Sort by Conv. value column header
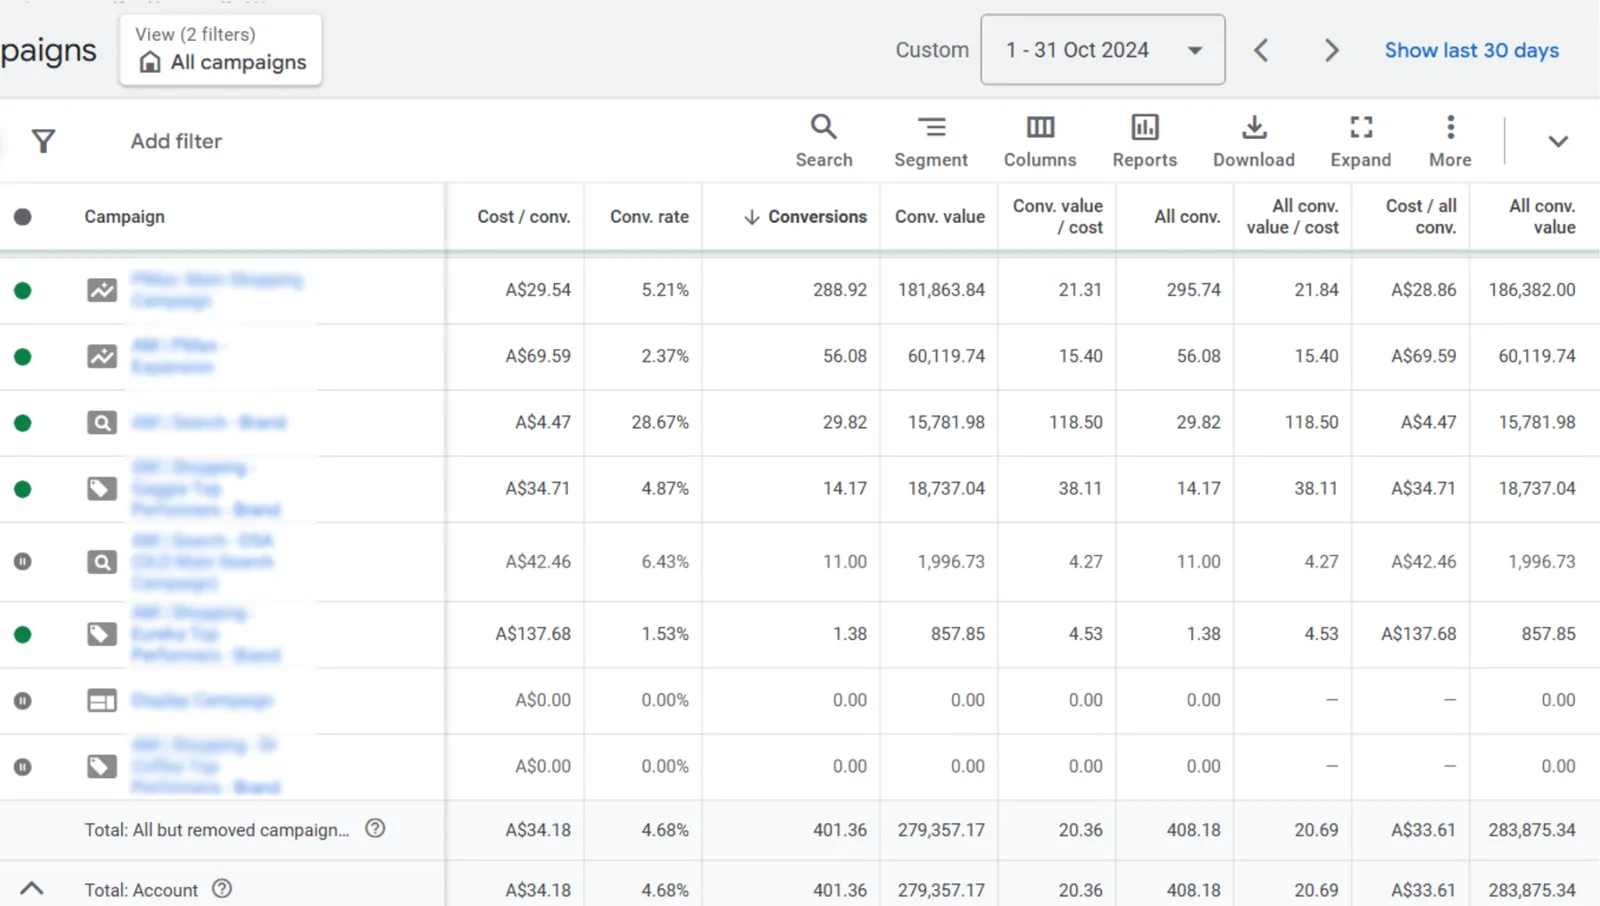This screenshot has height=906, width=1600. click(940, 216)
